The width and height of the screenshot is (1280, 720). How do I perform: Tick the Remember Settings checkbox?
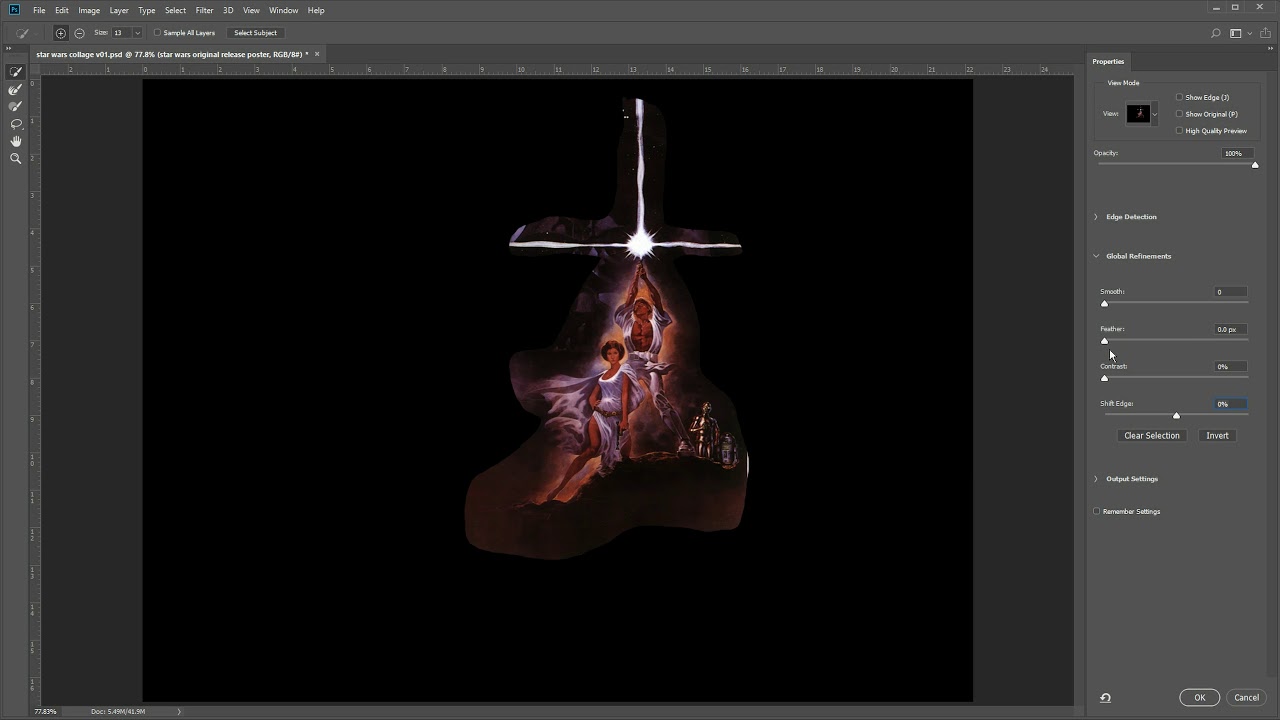1097,512
